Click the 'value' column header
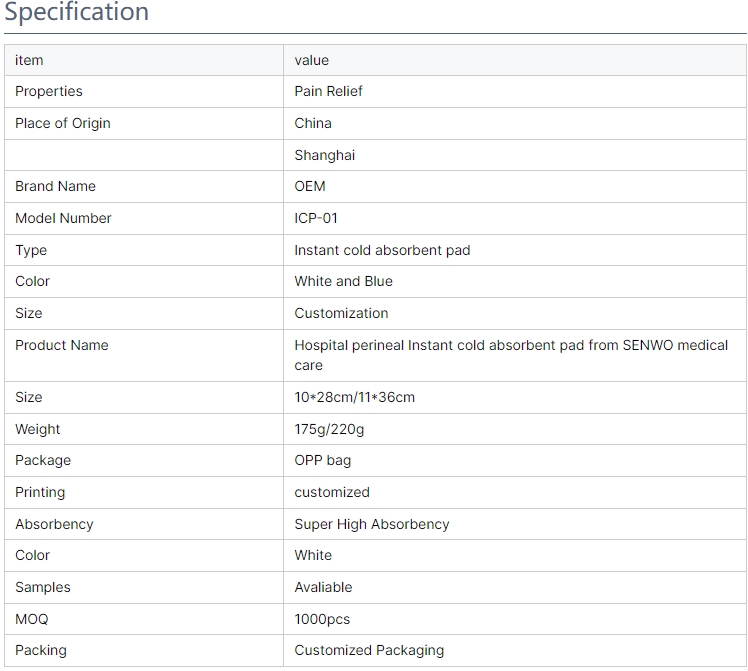The width and height of the screenshot is (748, 671). 312,60
